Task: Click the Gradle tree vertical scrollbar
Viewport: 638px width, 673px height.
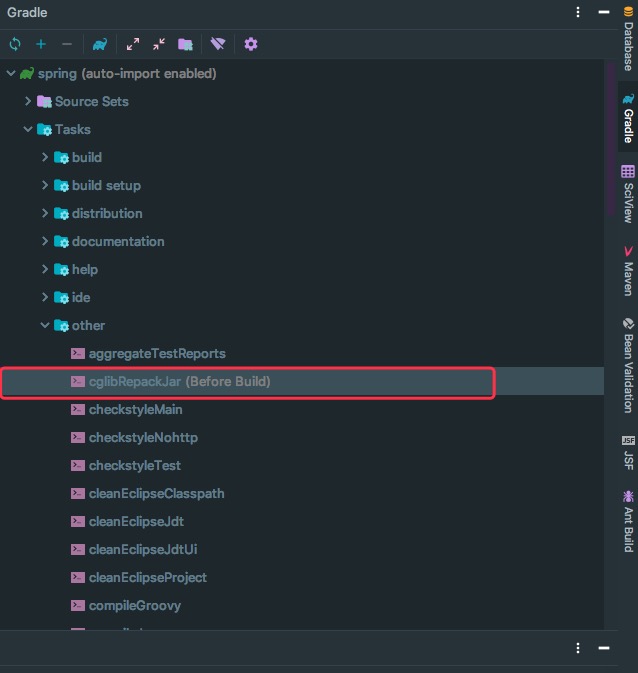Action: tap(611, 139)
